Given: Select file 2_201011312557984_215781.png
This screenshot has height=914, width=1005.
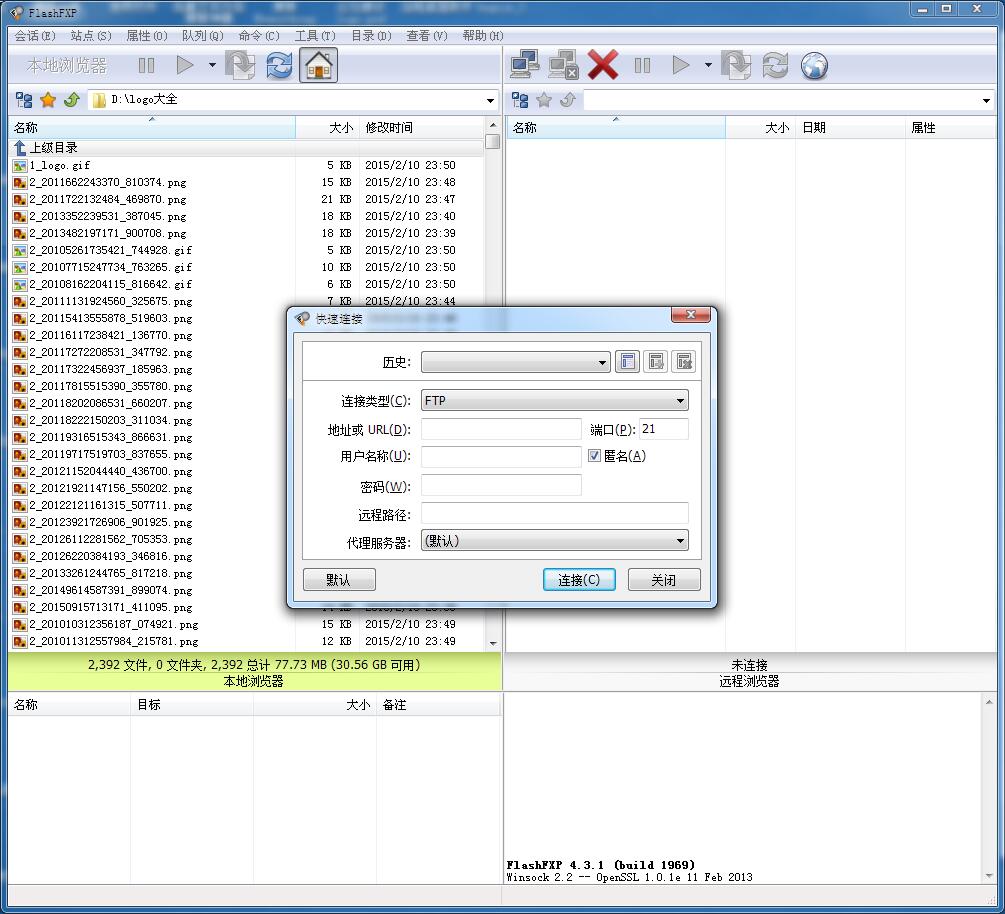Looking at the screenshot, I should 113,642.
